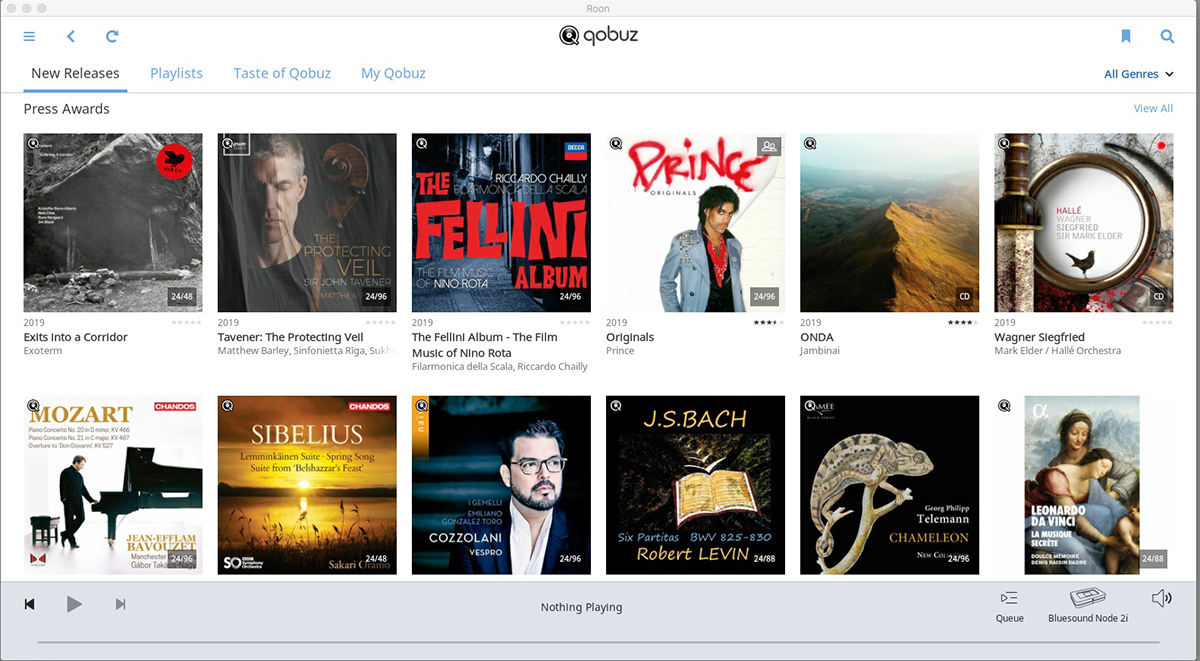Open the volume speaker control
1200x661 pixels.
[1161, 598]
